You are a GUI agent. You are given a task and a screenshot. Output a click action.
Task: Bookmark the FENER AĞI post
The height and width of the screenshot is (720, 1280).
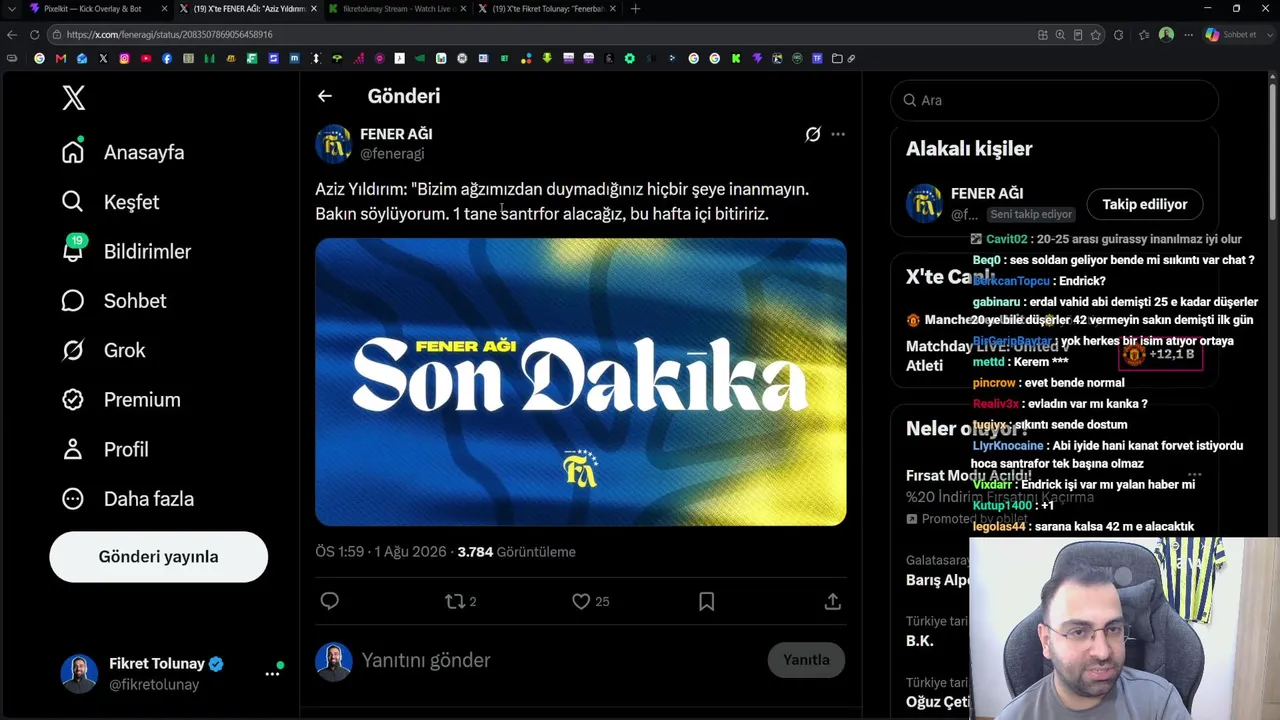706,601
